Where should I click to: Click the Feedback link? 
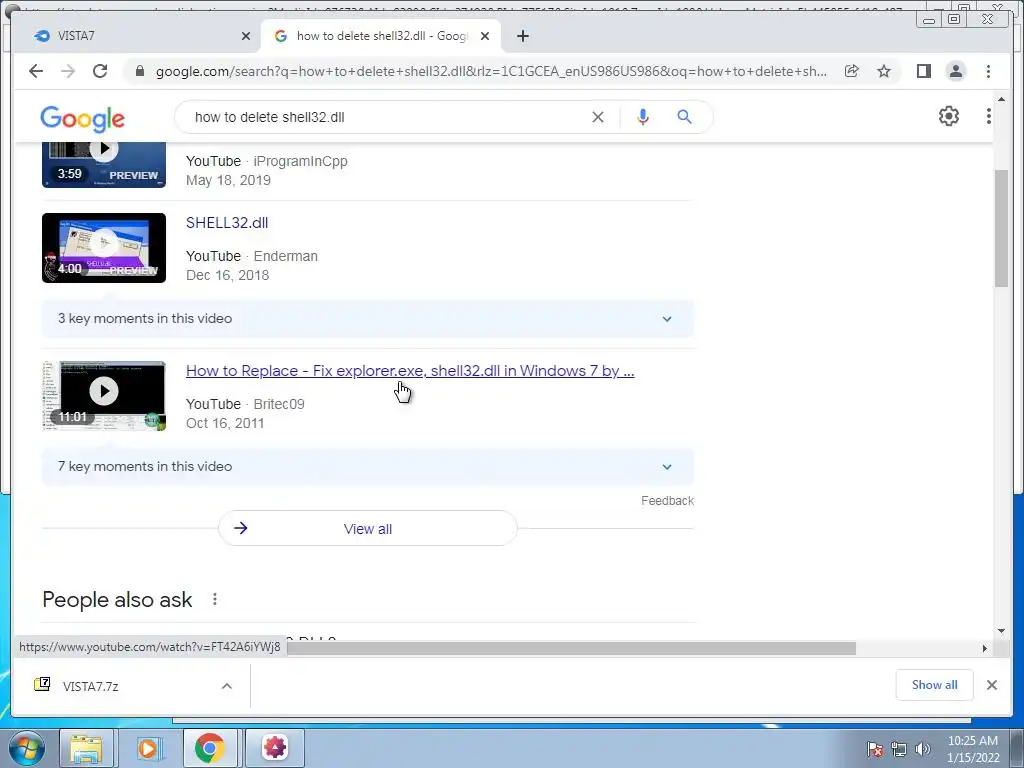667,501
